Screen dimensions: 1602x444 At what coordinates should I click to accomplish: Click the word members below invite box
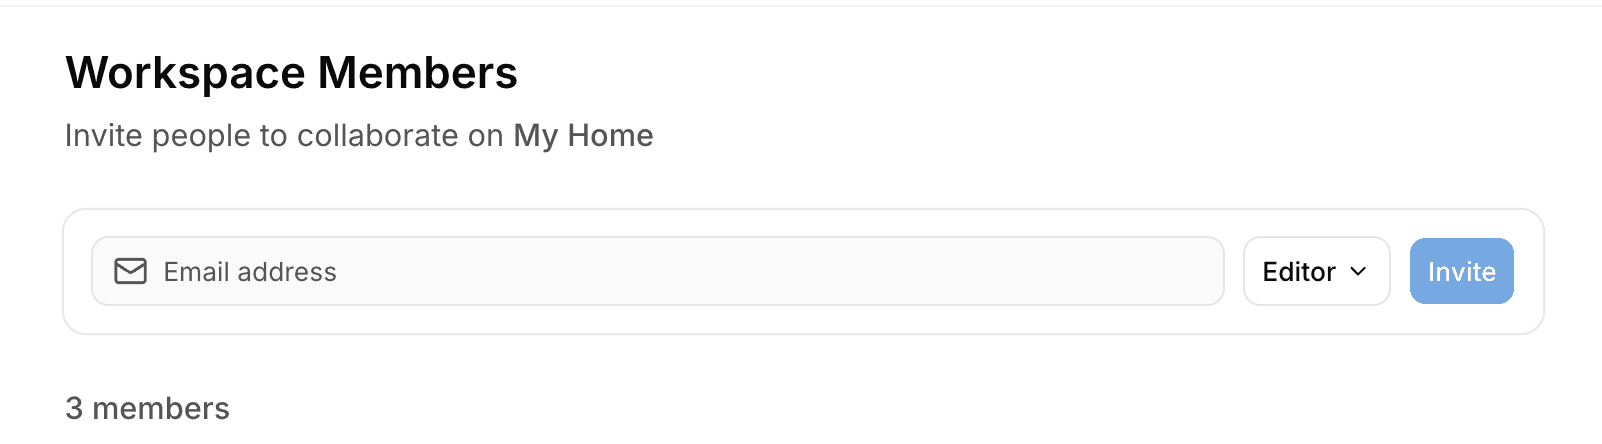(x=161, y=408)
